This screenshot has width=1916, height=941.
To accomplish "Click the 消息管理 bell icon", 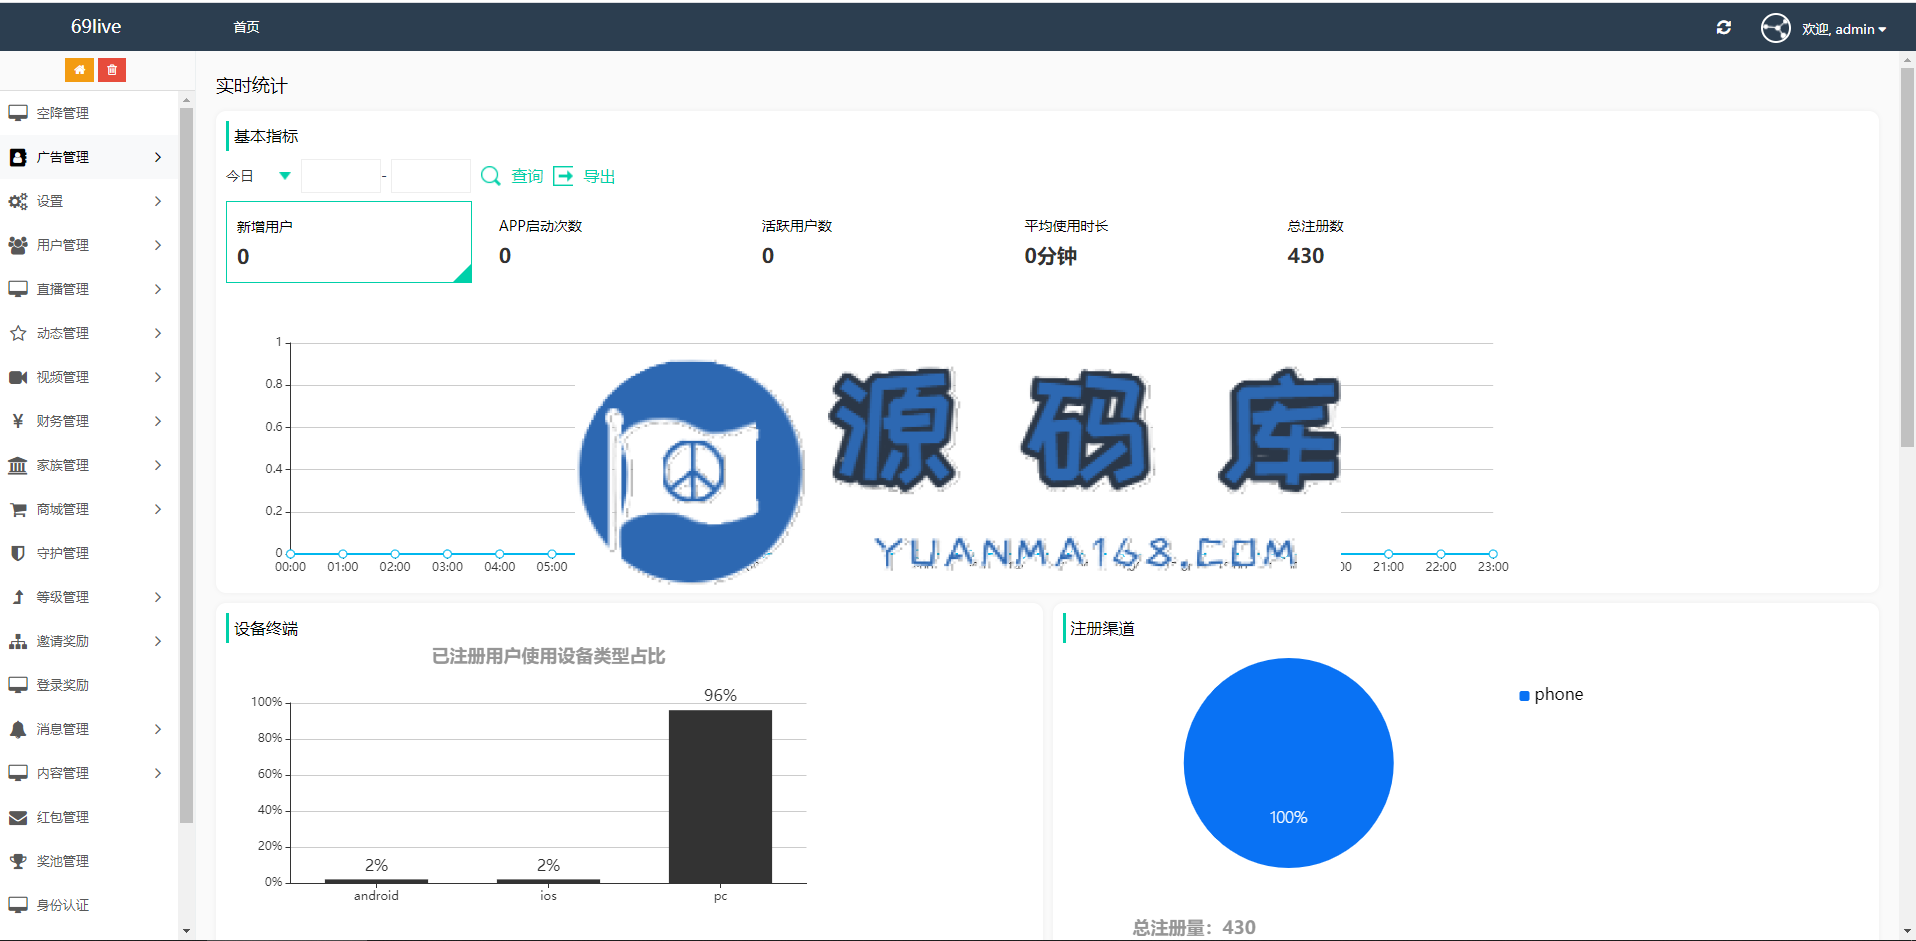I will [18, 729].
